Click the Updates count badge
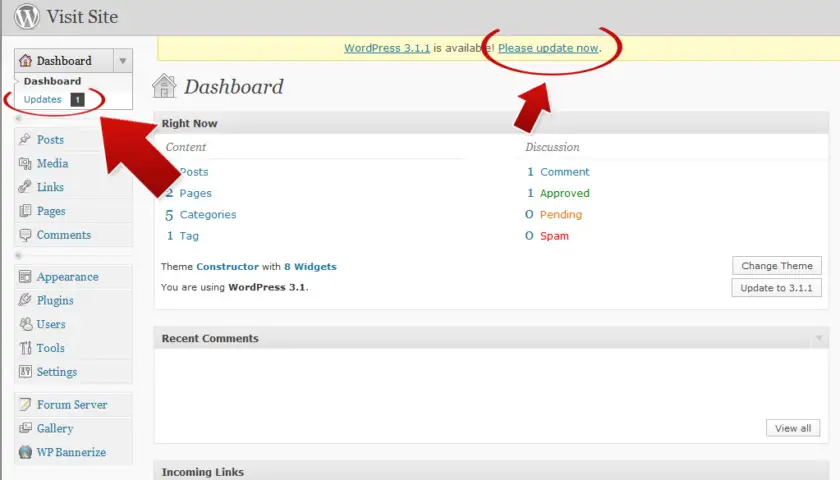Screen dimensions: 840x480 click(77, 100)
